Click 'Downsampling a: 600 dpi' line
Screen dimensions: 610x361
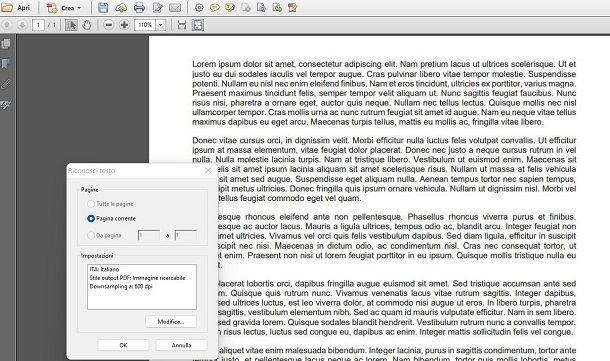(121, 286)
